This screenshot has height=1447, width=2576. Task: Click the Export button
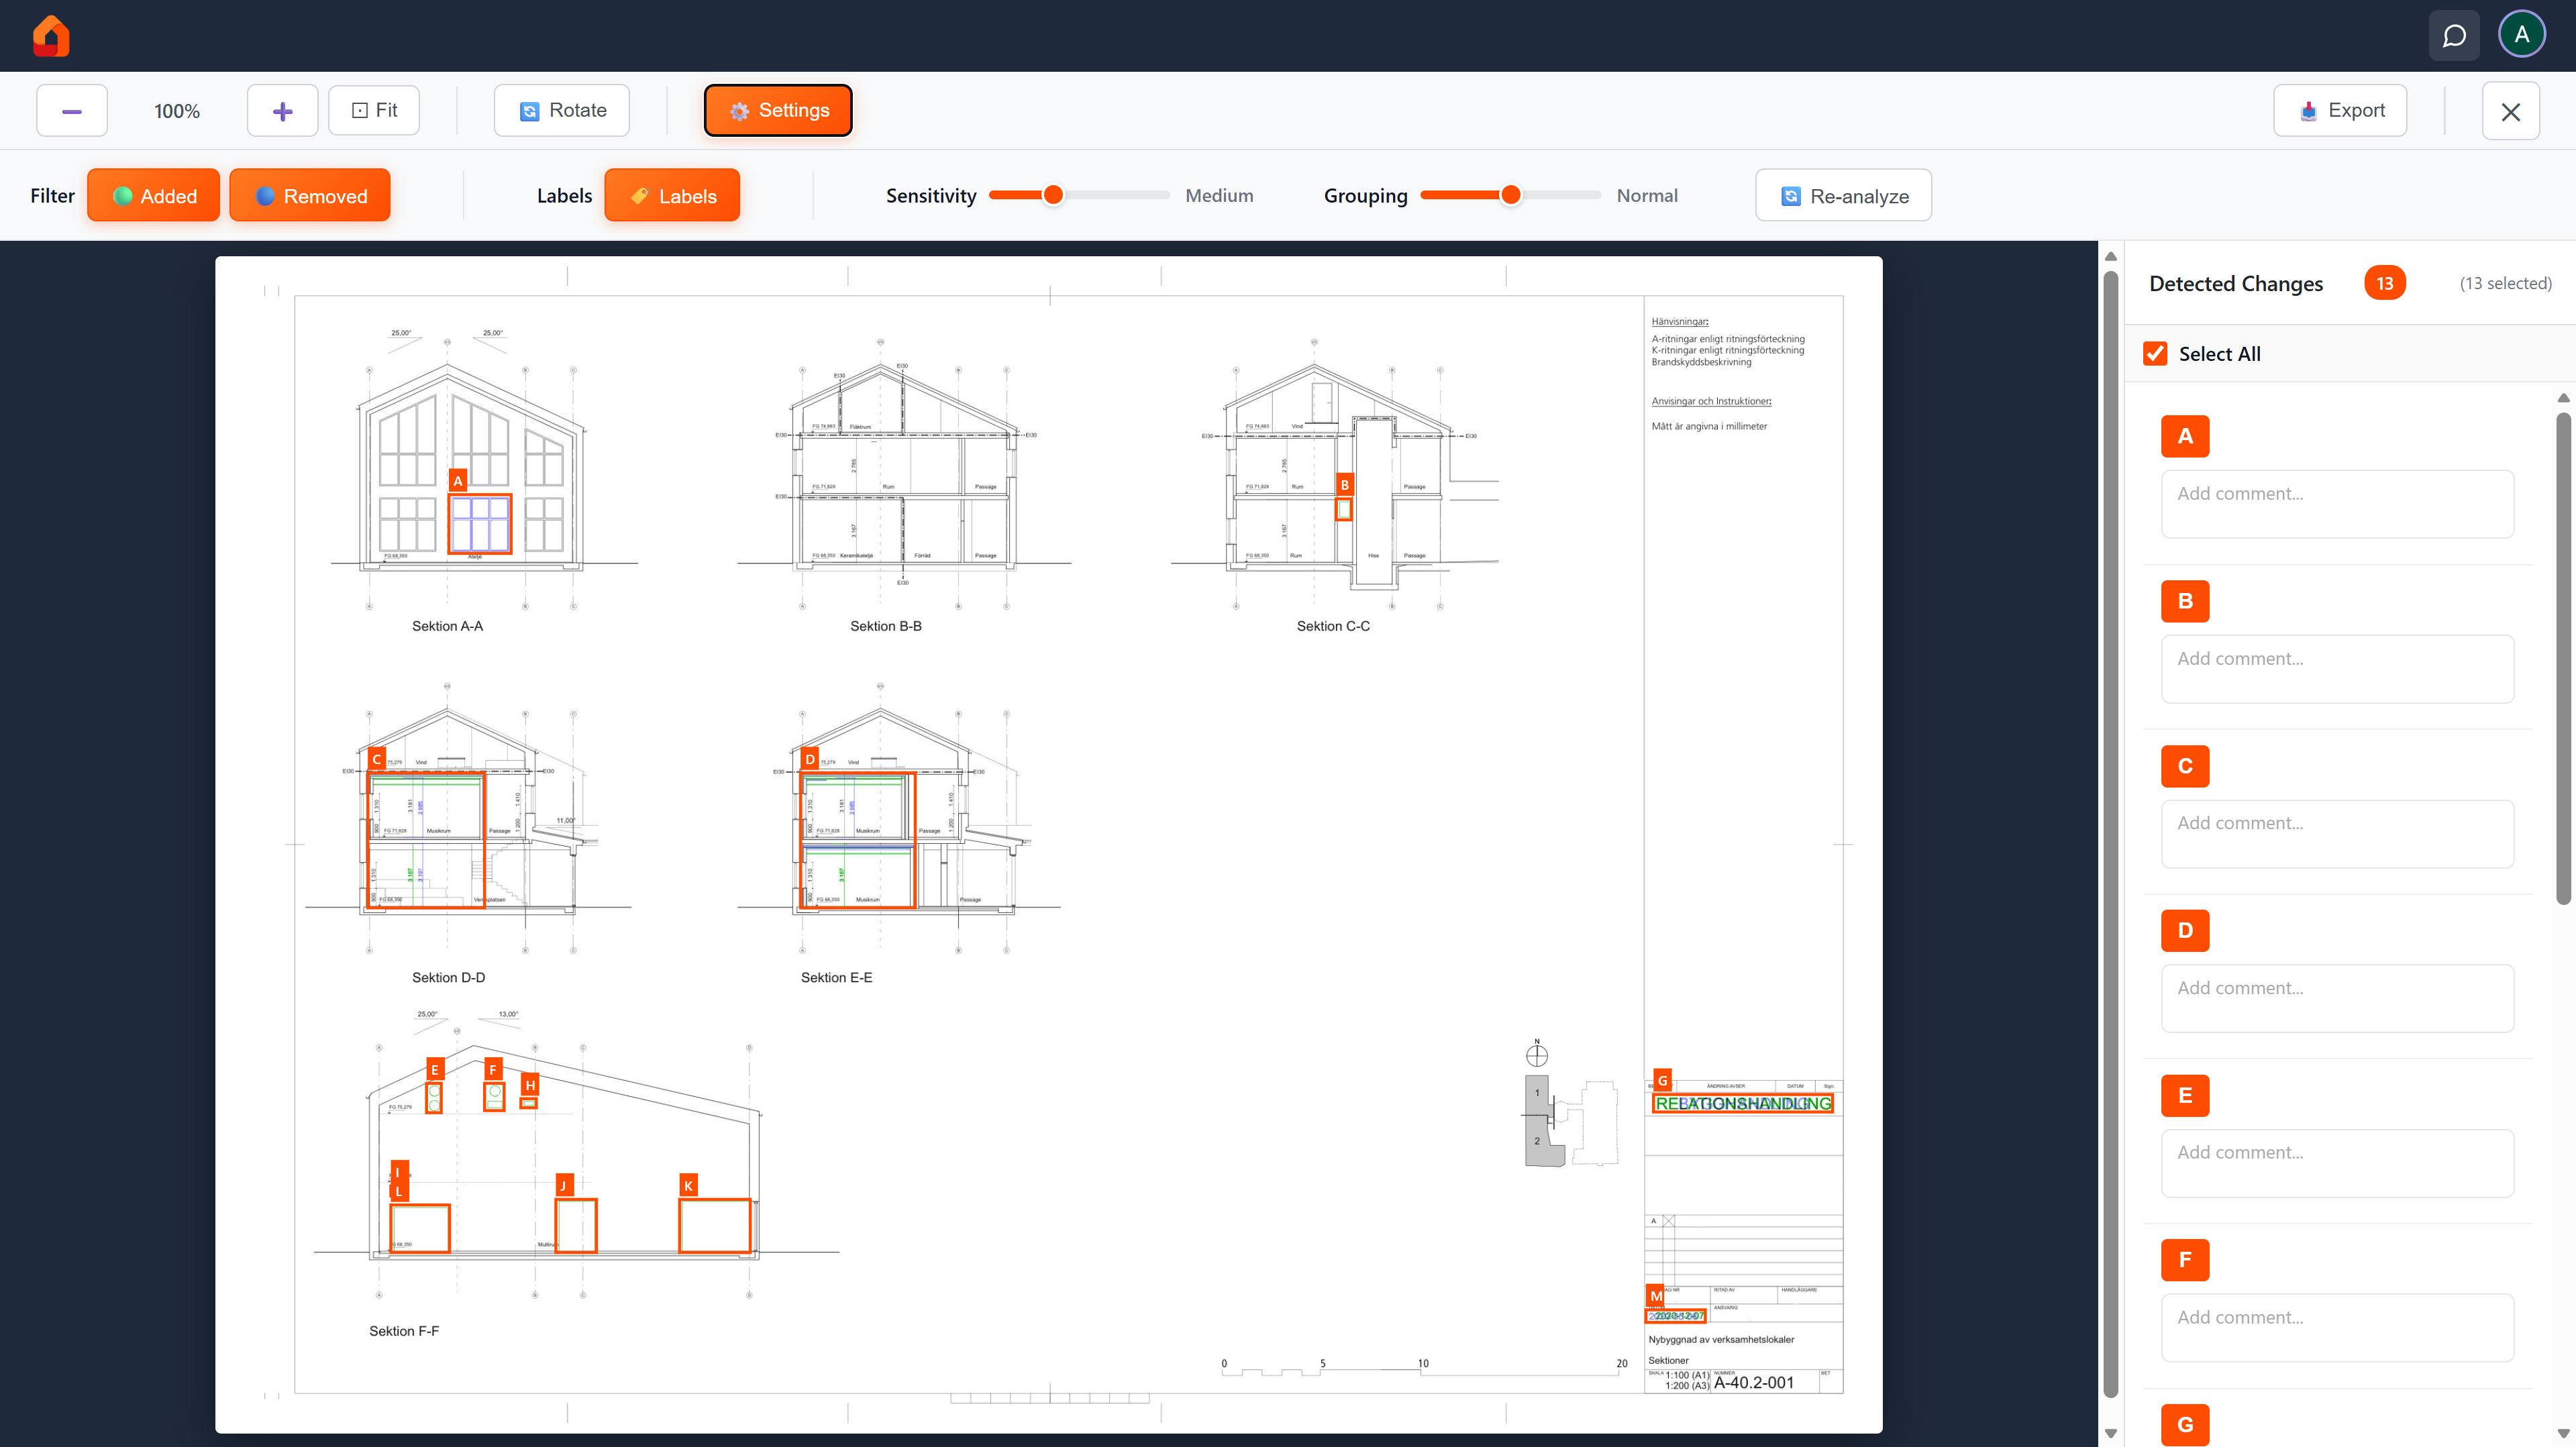[x=2339, y=110]
